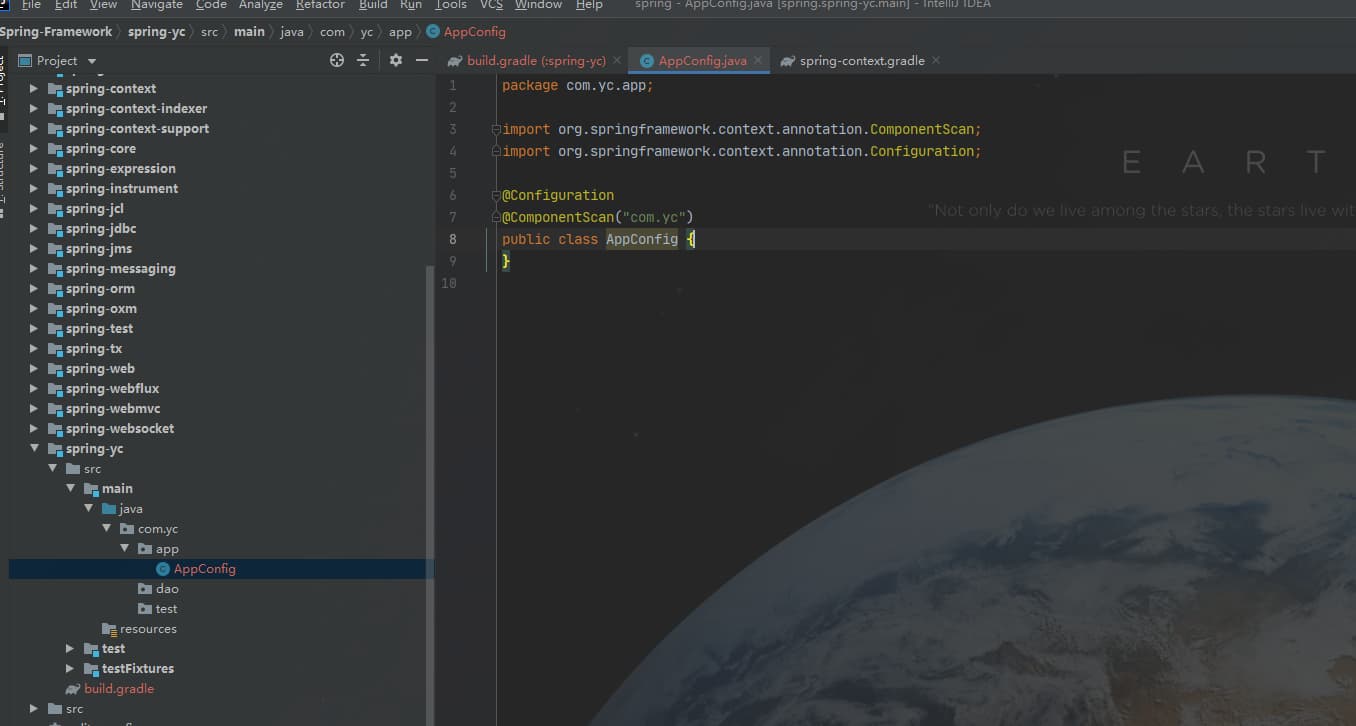Expand the testFixtures folder
The image size is (1356, 726).
point(70,669)
